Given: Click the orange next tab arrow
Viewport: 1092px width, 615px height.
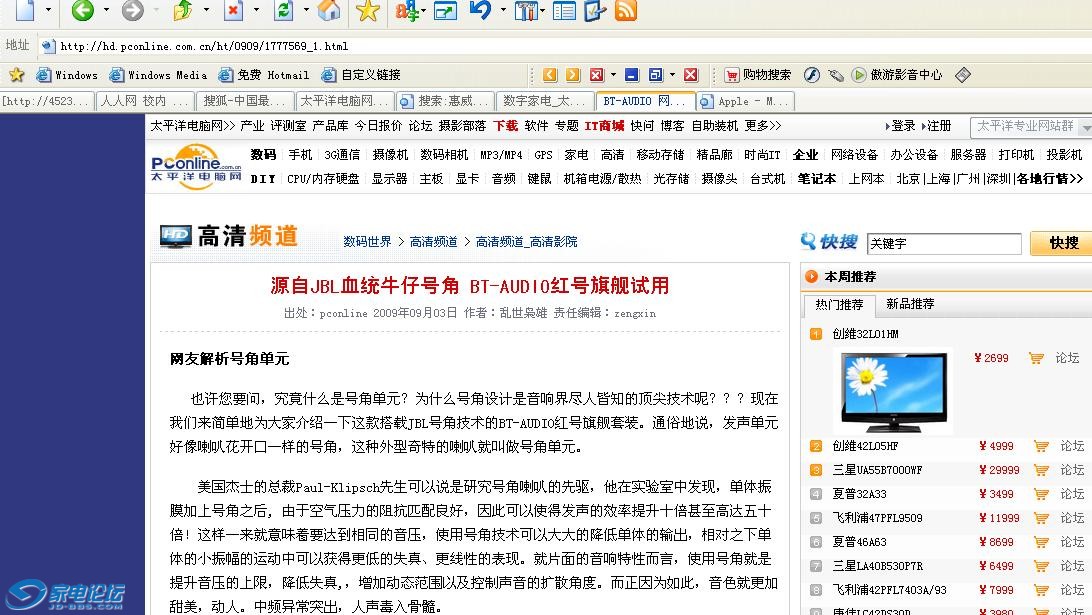Looking at the screenshot, I should [573, 75].
